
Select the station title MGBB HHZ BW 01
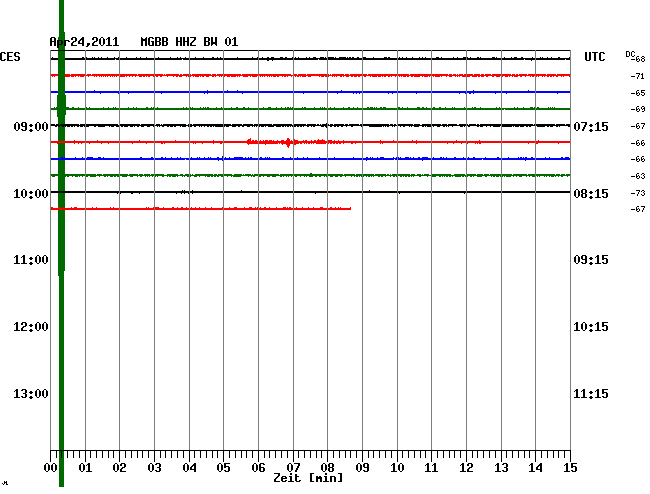pyautogui.click(x=189, y=42)
